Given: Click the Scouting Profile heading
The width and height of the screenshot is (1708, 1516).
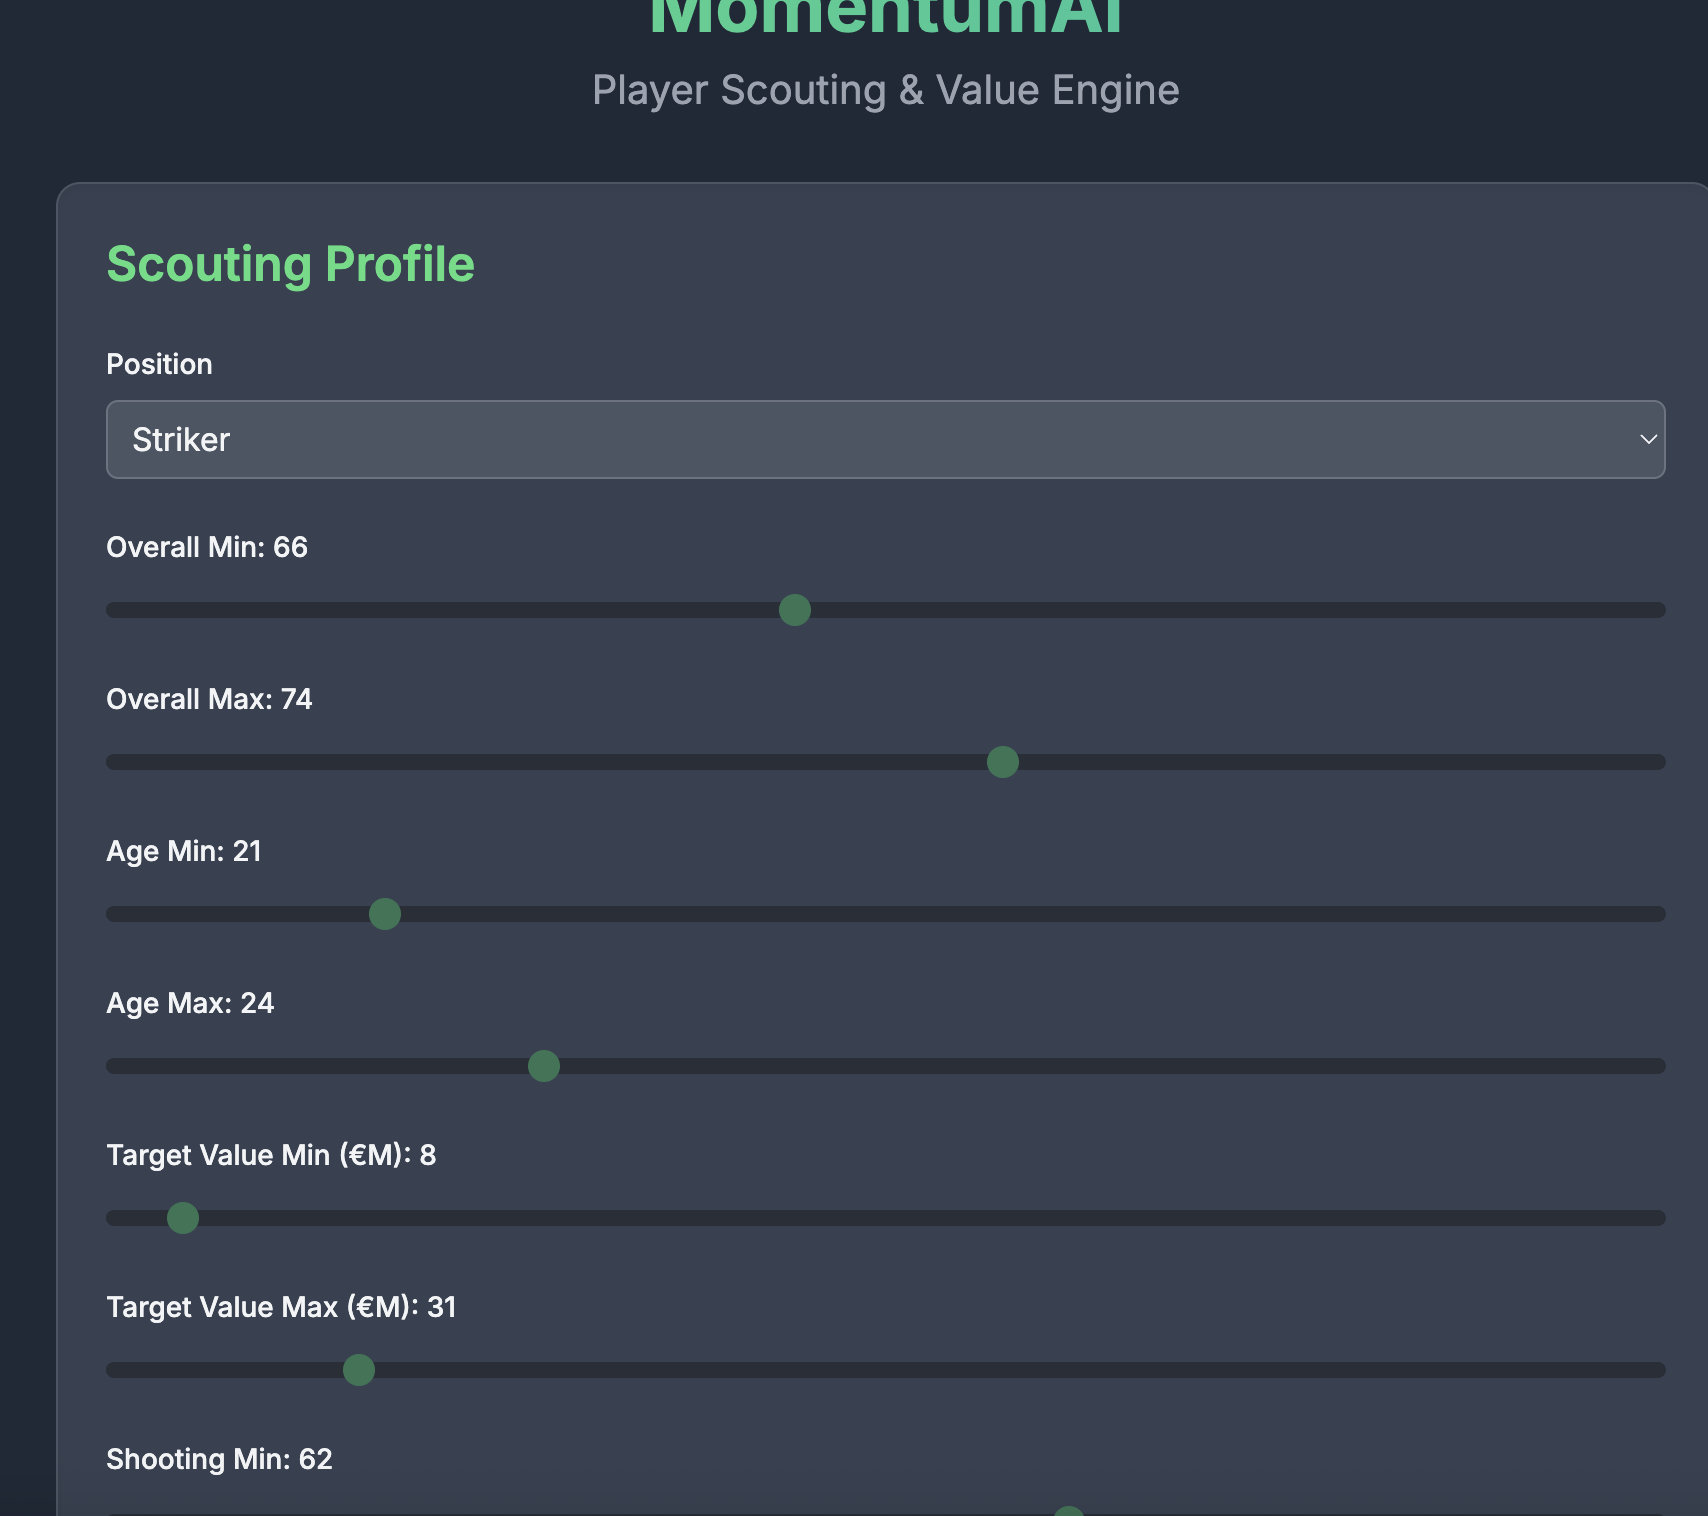Looking at the screenshot, I should tap(290, 265).
